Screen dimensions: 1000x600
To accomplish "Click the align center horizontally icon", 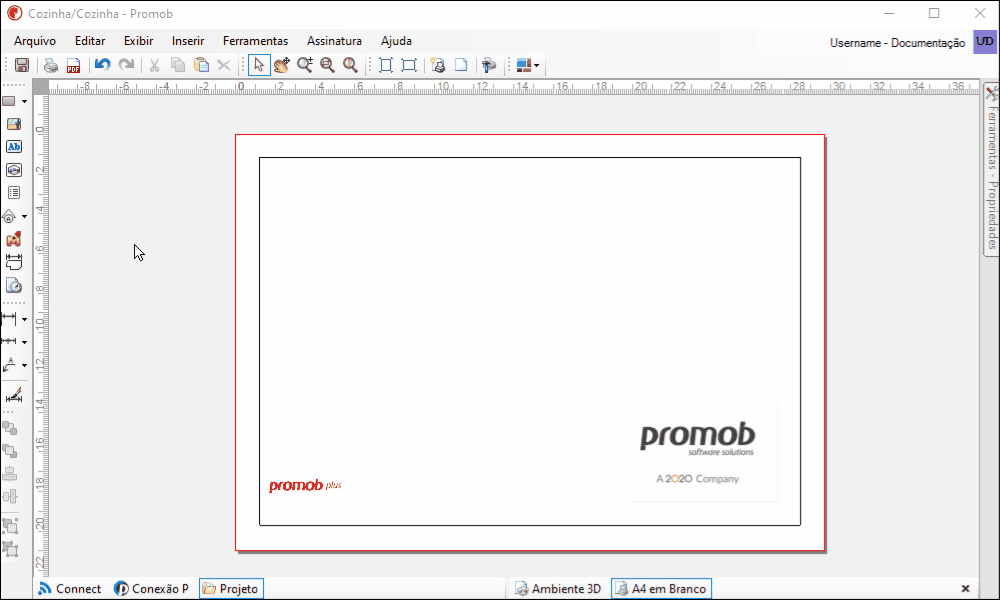I will click(10, 474).
